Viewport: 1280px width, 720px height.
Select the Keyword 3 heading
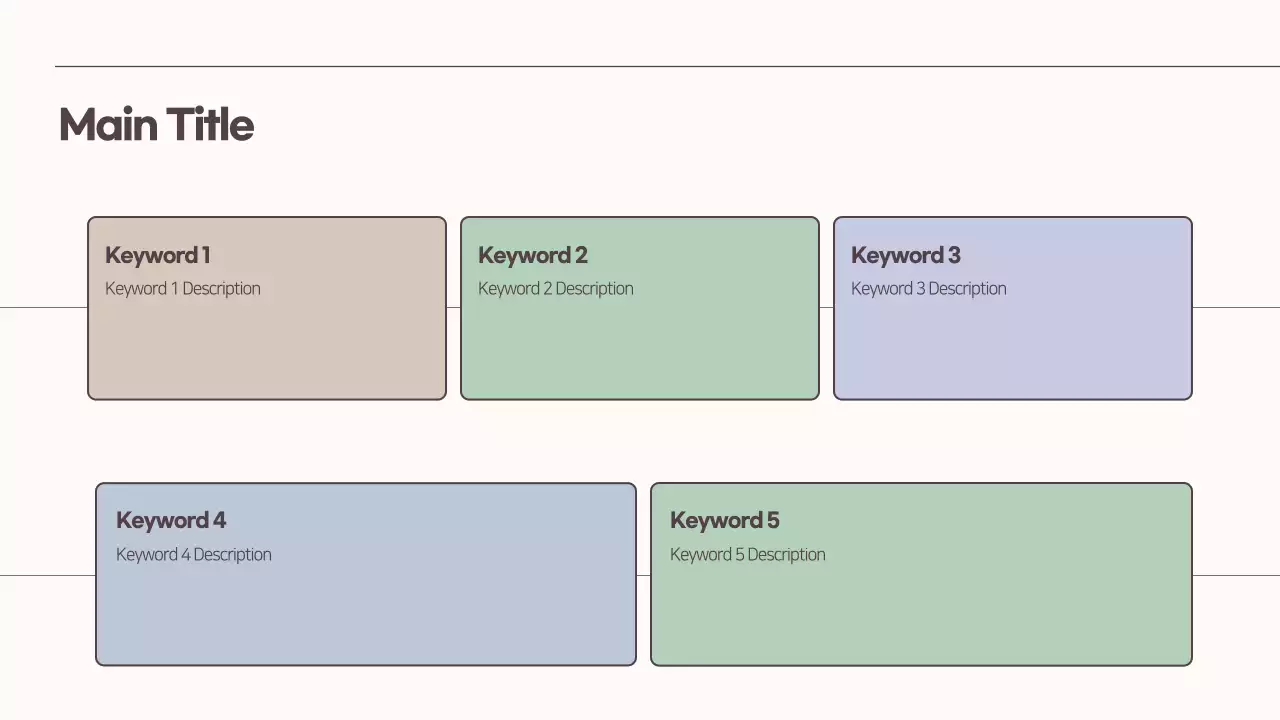point(905,255)
